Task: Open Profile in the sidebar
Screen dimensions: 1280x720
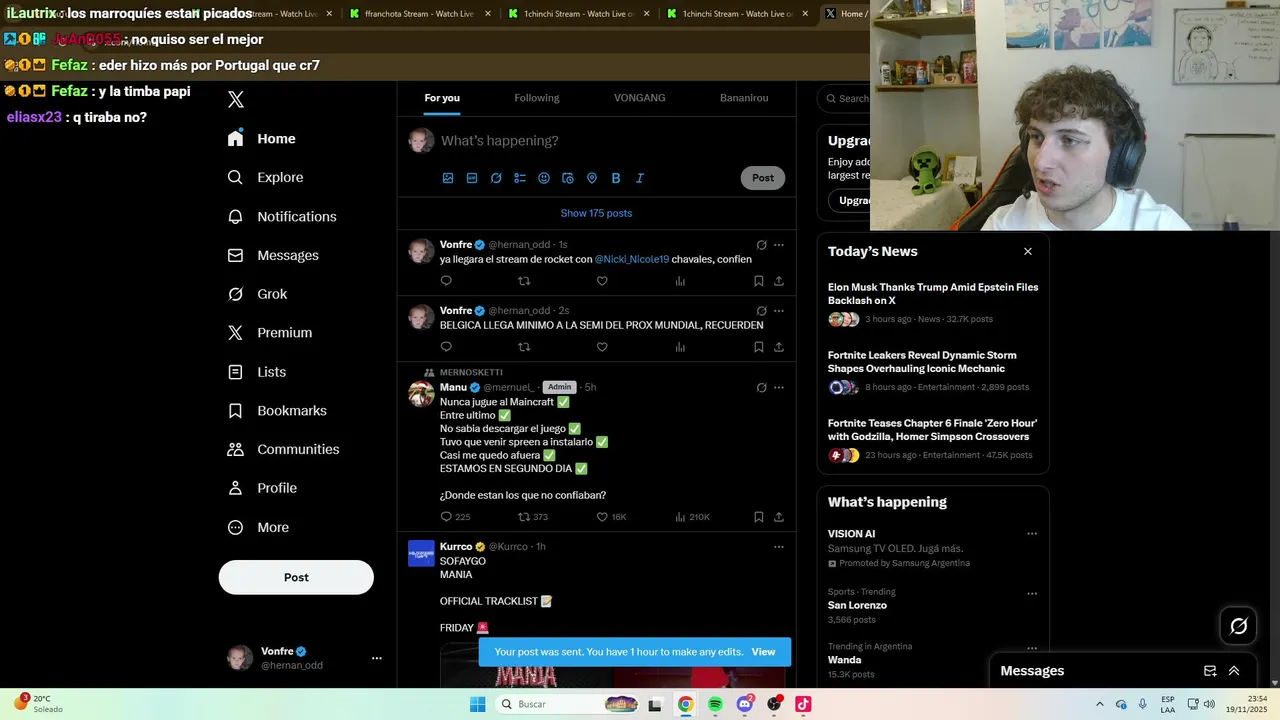Action: point(262,488)
